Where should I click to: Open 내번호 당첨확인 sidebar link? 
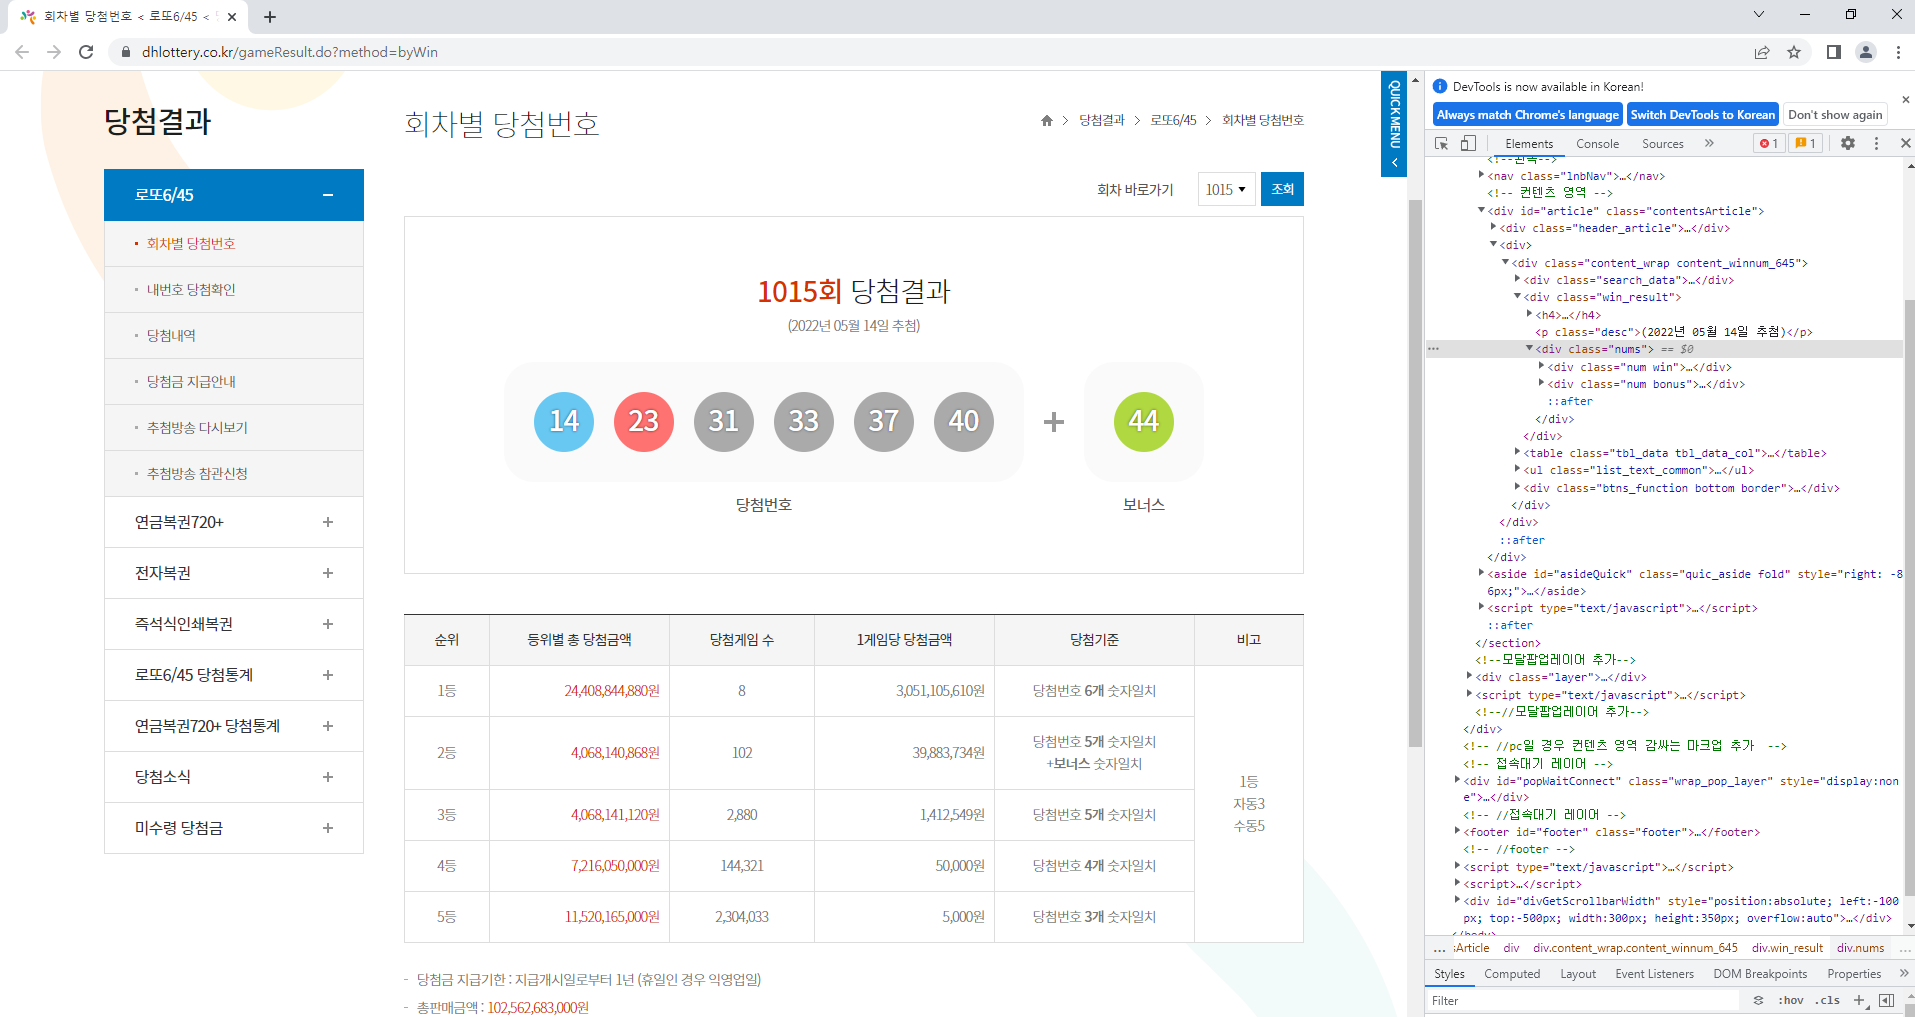click(x=191, y=290)
